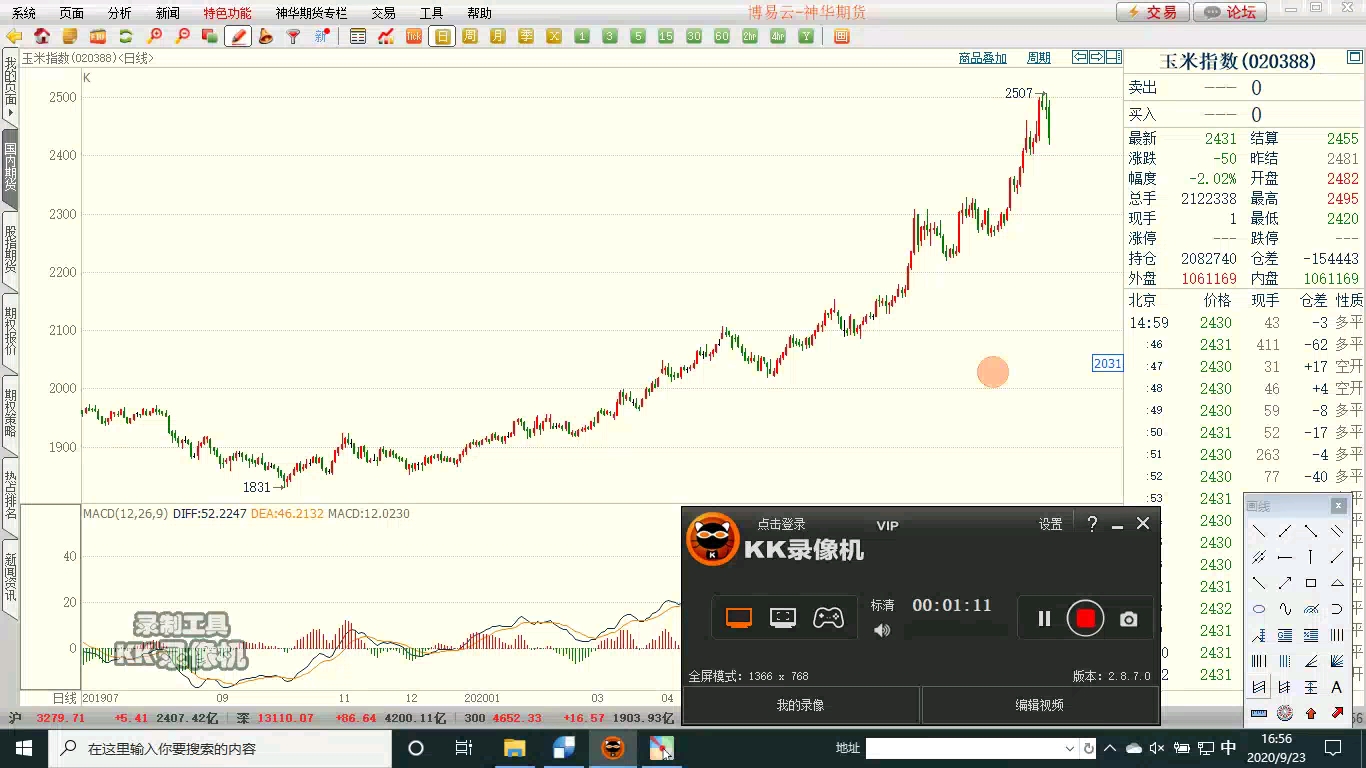
Task: Switch to tick chart period icon
Action: [414, 36]
